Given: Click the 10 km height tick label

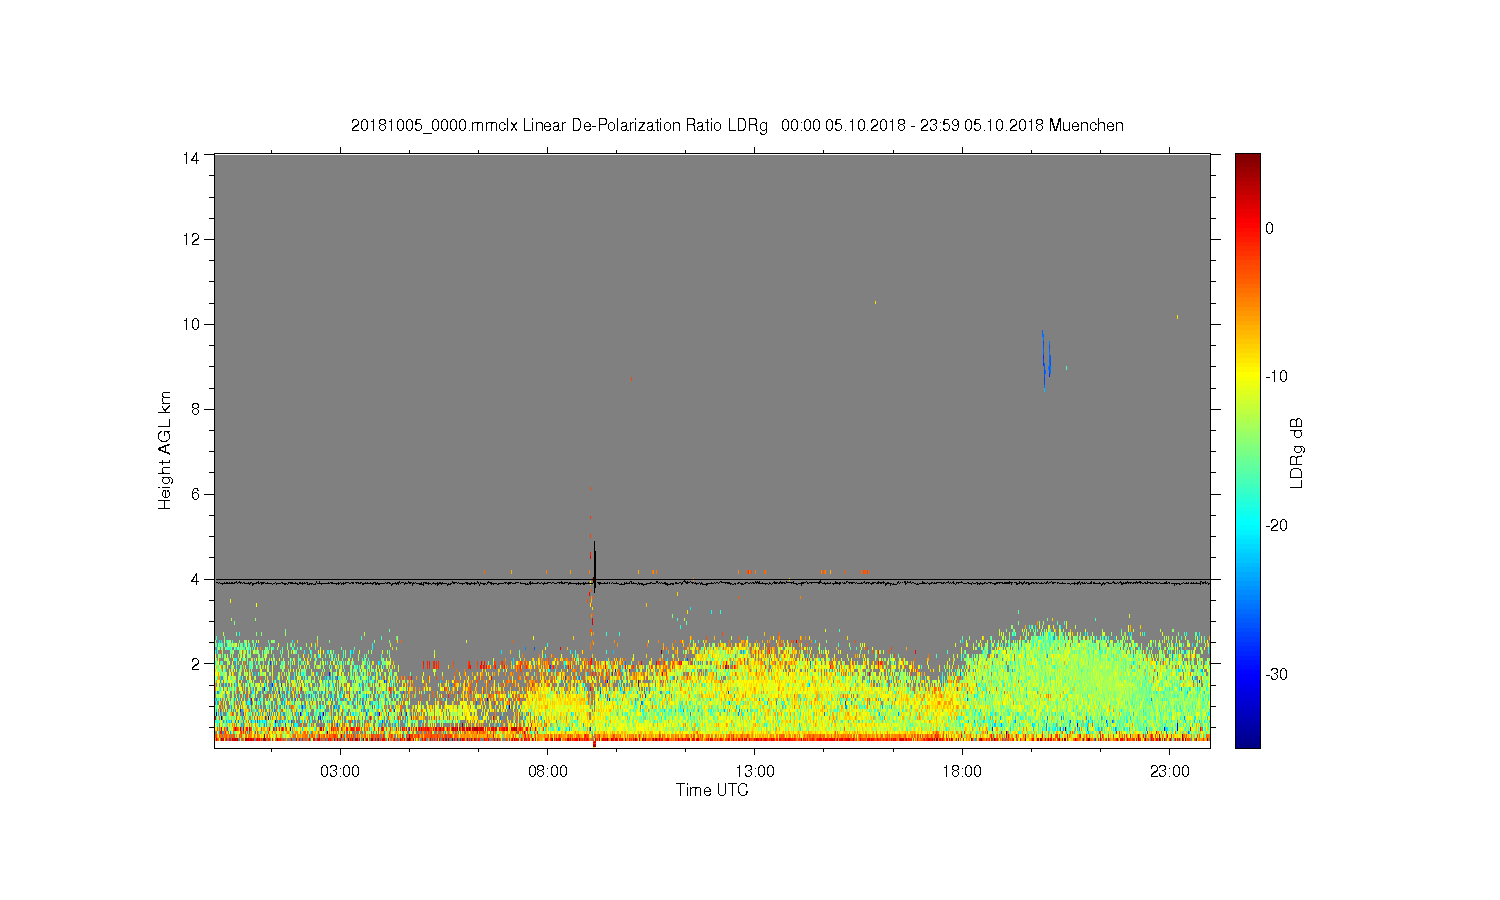Looking at the screenshot, I should [x=191, y=324].
